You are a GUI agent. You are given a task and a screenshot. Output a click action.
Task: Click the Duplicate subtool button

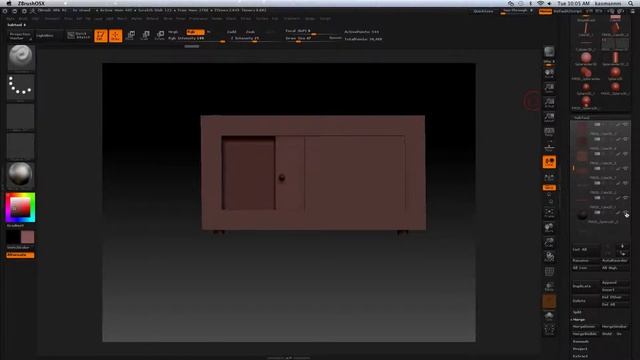pos(586,286)
